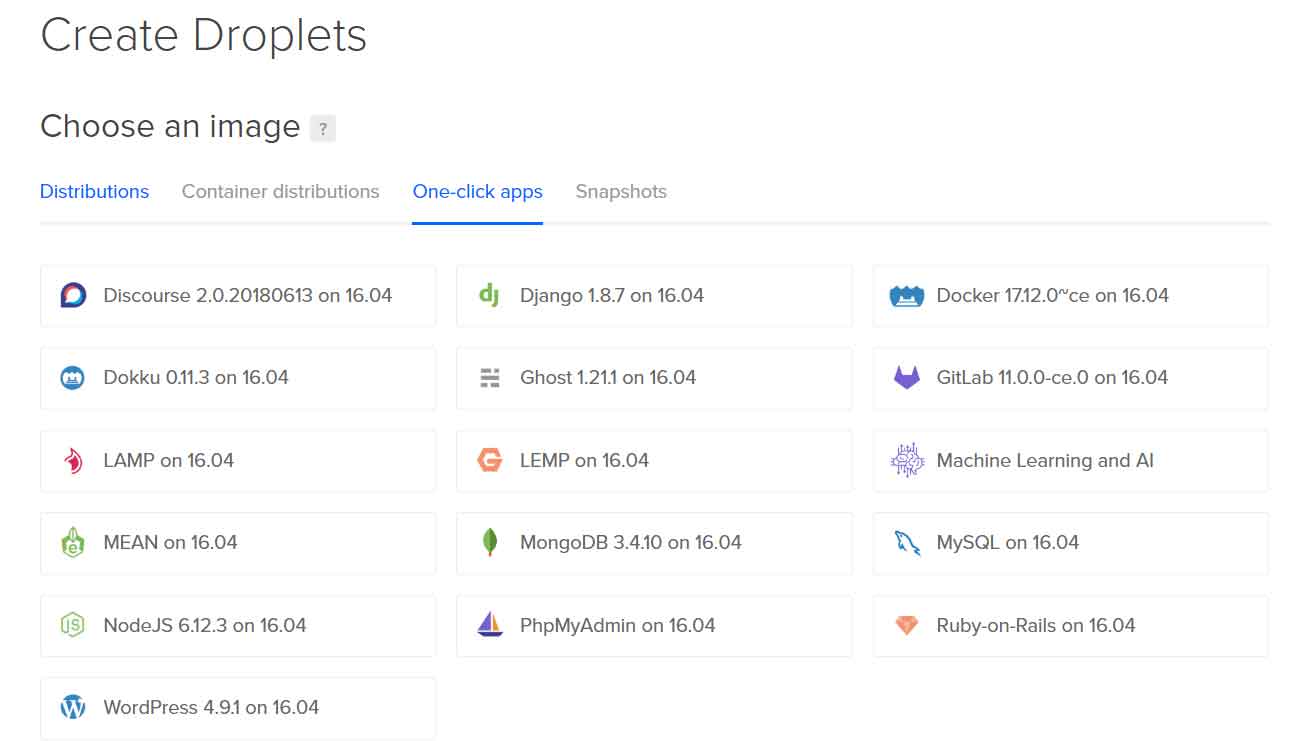Screen dimensions: 1314x741
Task: Click the Ruby-on-Rails gem icon
Action: (906, 625)
